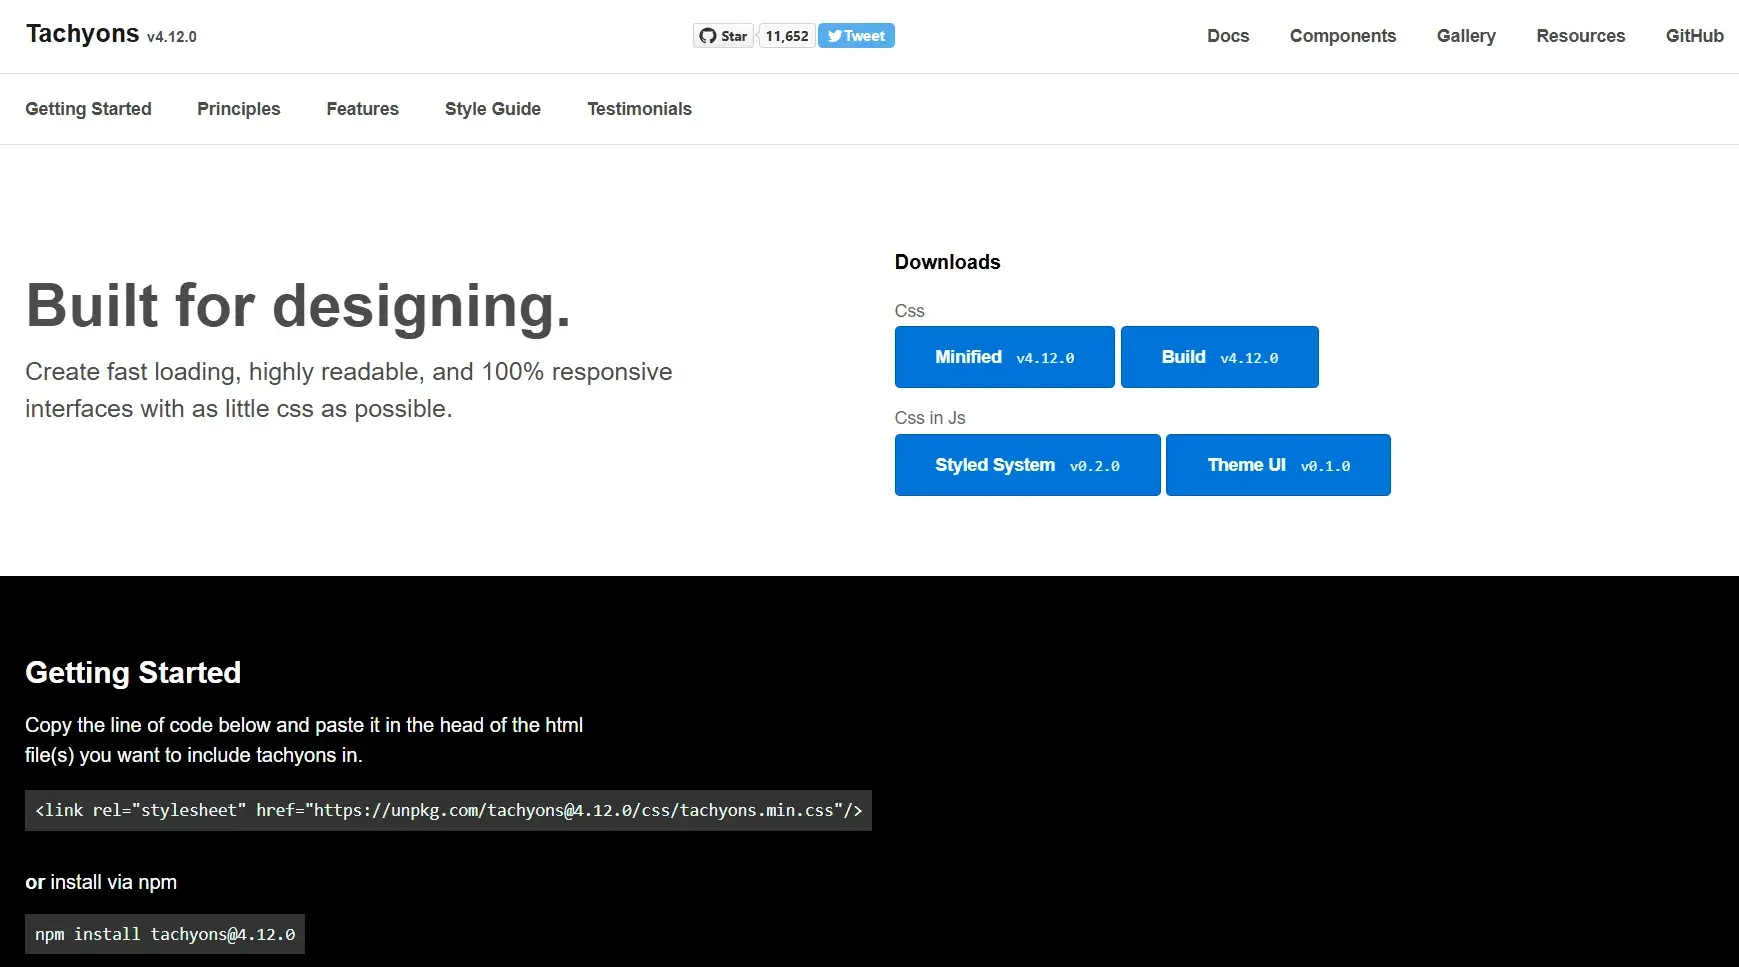View the Testimonials section
This screenshot has width=1739, height=967.
639,109
